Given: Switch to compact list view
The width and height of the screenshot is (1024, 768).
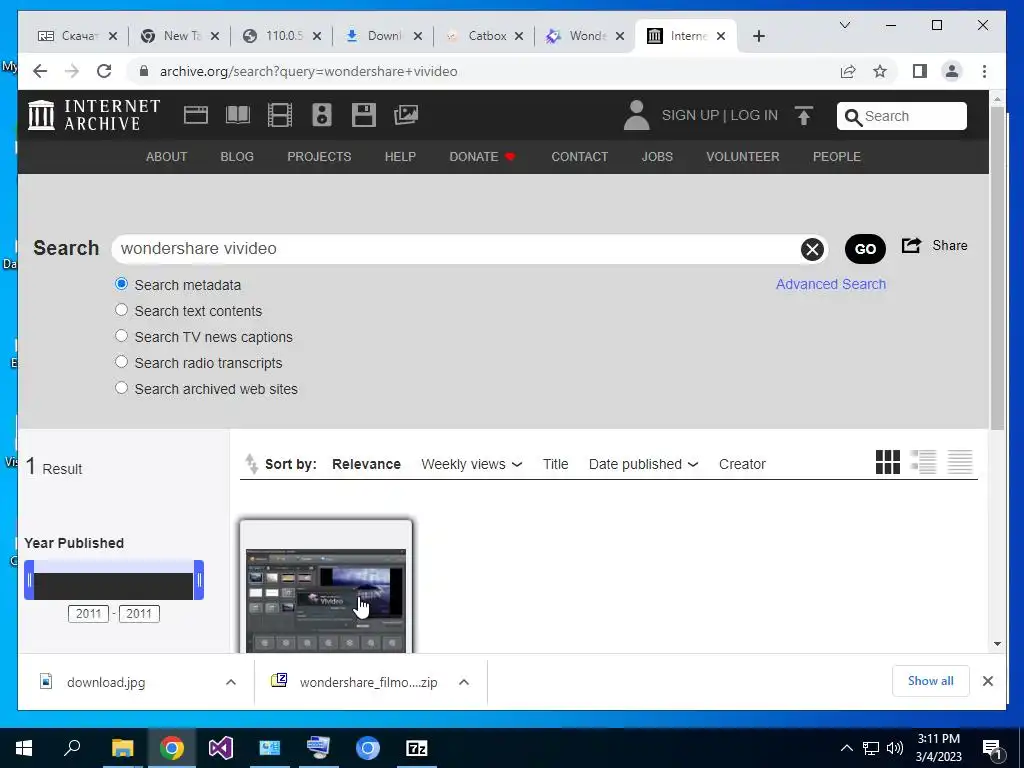Looking at the screenshot, I should 960,462.
